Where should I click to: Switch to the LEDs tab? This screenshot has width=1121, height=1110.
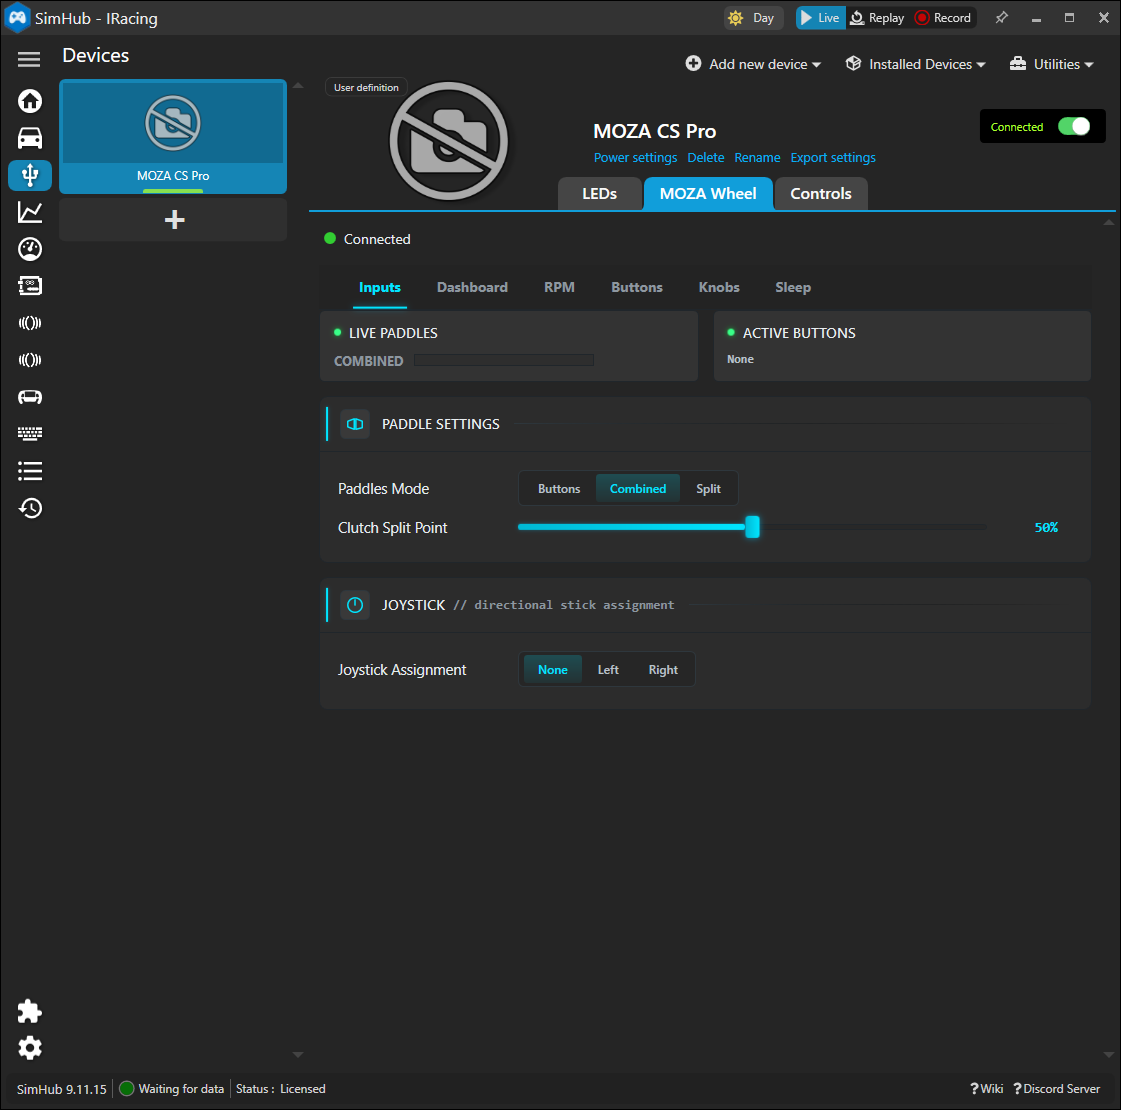599,194
